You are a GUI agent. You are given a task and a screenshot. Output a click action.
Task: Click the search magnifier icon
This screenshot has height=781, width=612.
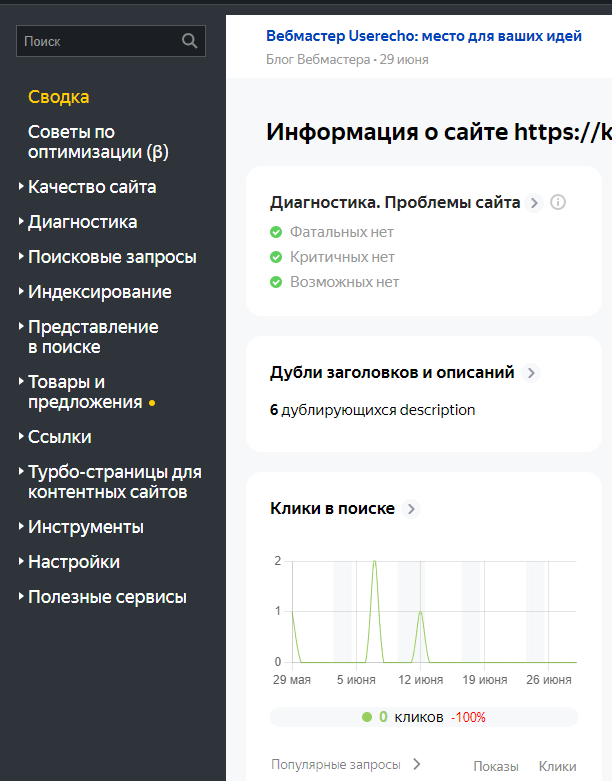tap(189, 41)
